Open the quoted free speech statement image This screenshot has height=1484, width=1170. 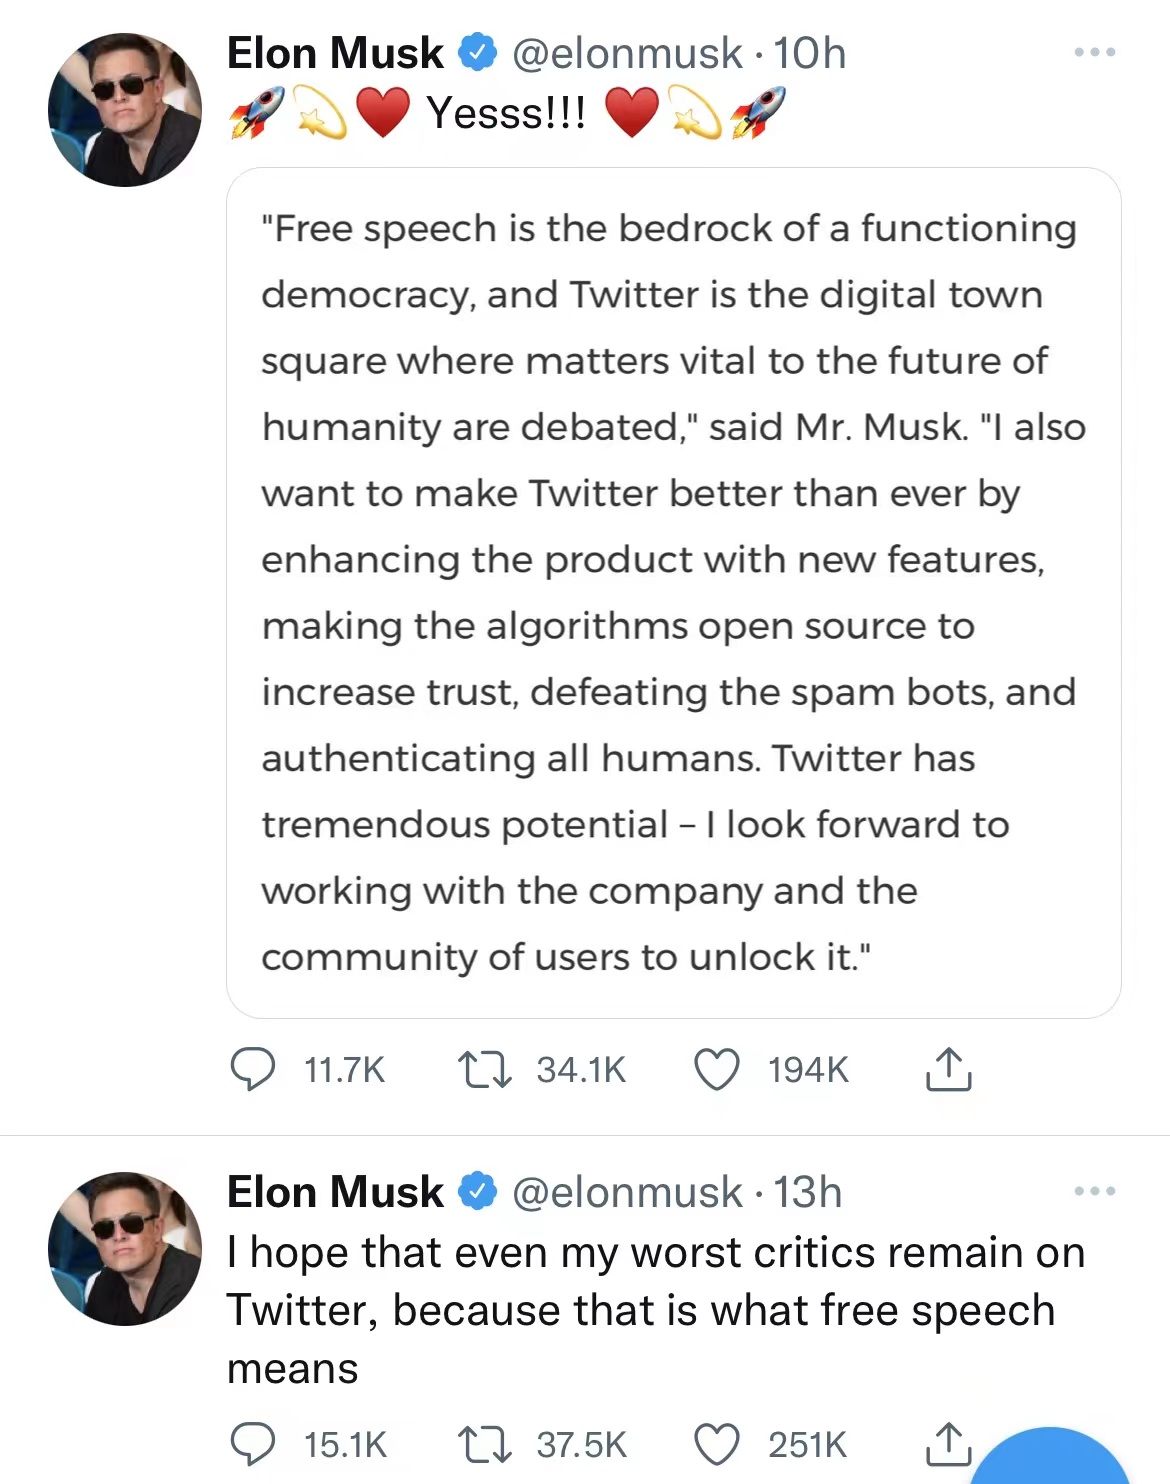tap(673, 592)
